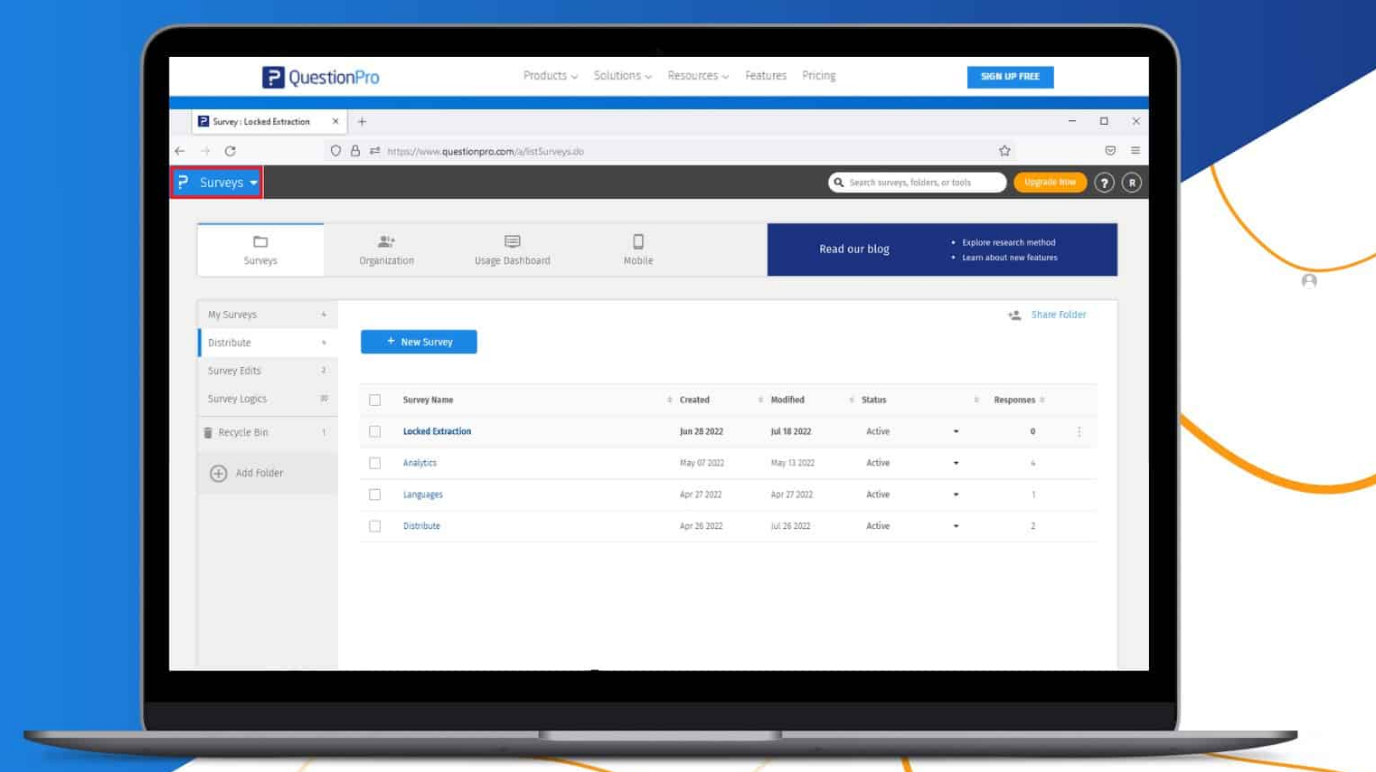The height and width of the screenshot is (772, 1376).
Task: Click the browser forward arrow
Action: tap(205, 151)
